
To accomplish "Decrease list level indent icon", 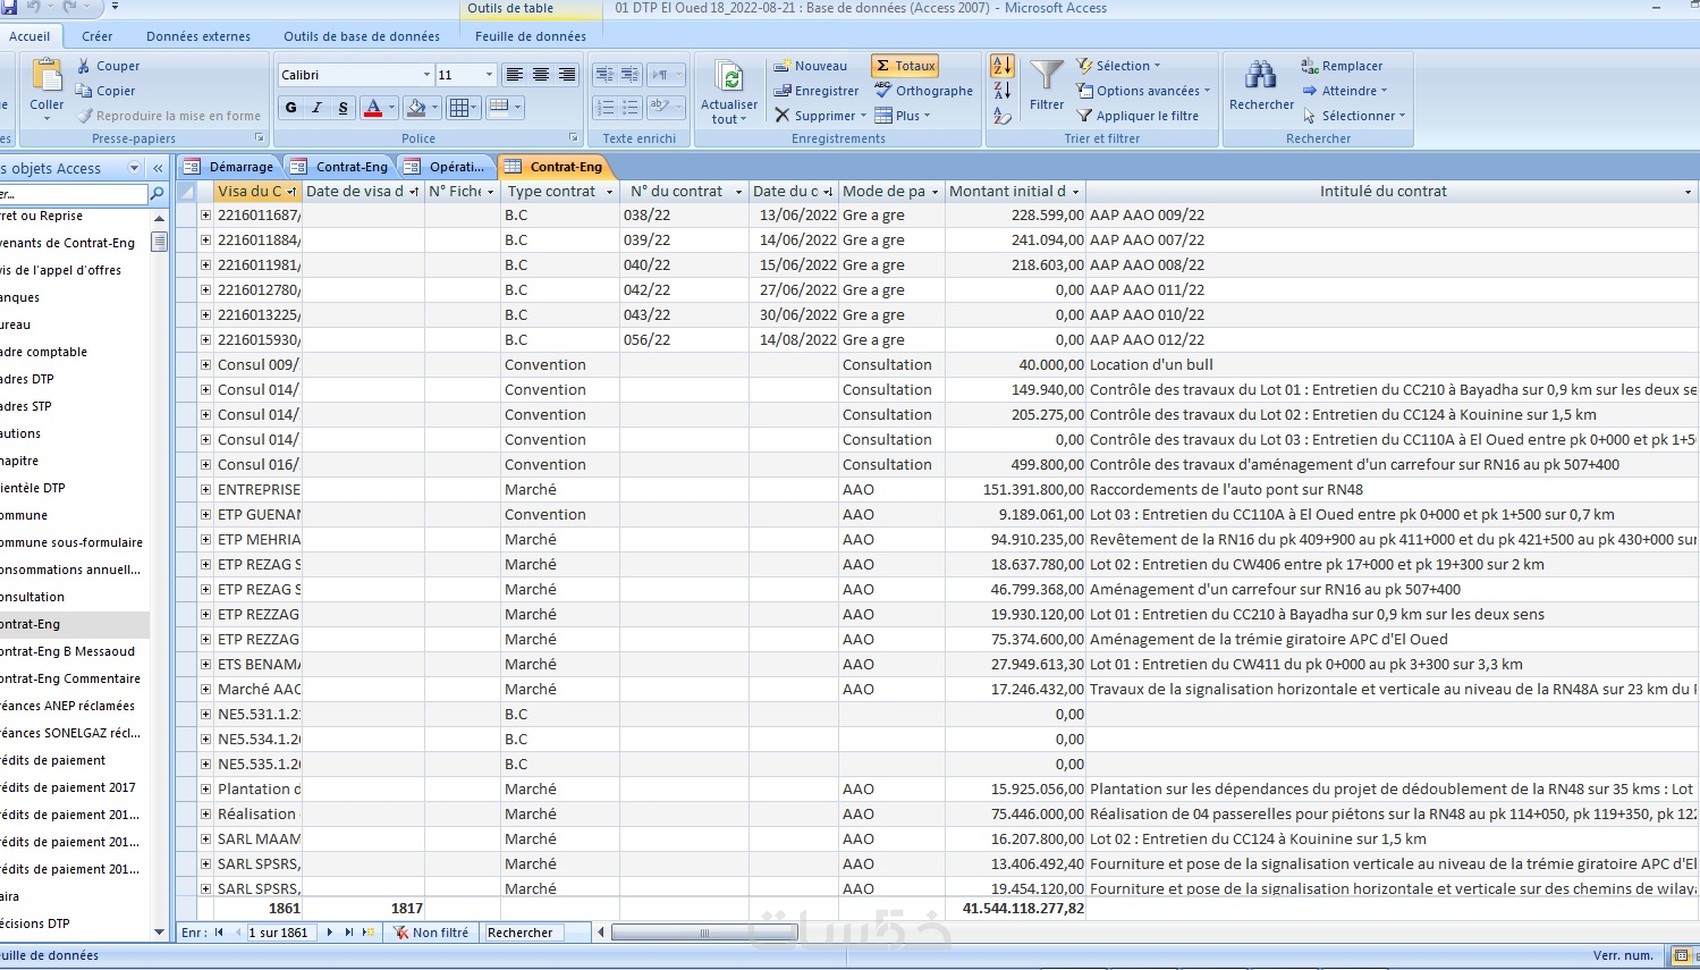I will tap(604, 75).
